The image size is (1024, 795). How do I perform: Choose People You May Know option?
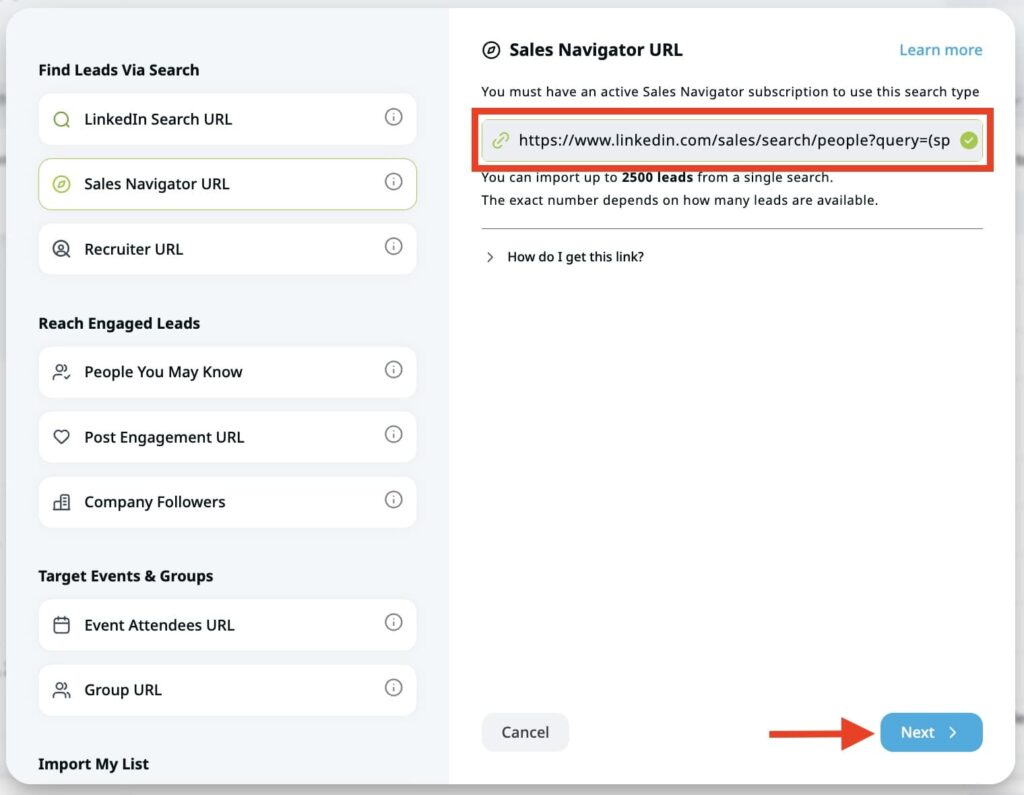coord(227,372)
